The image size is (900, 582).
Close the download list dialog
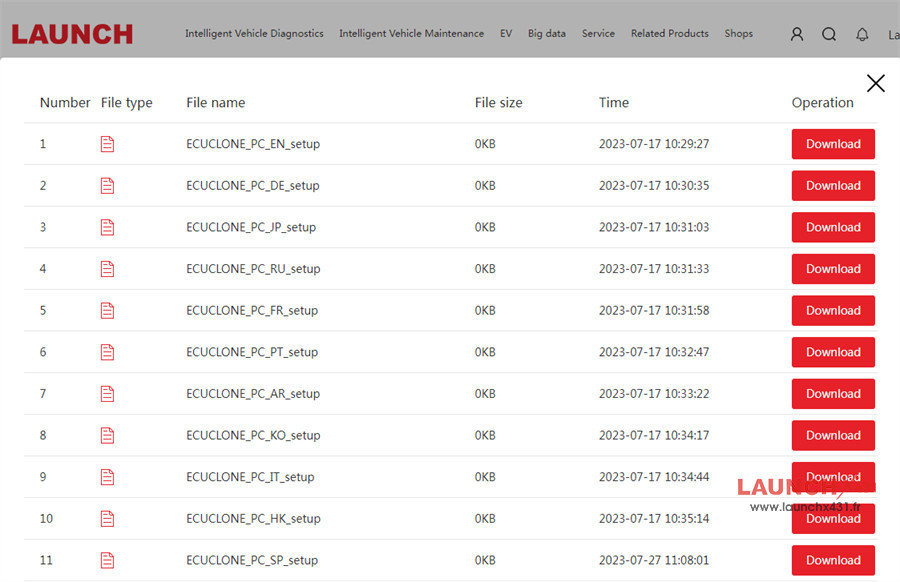pyautogui.click(x=875, y=83)
